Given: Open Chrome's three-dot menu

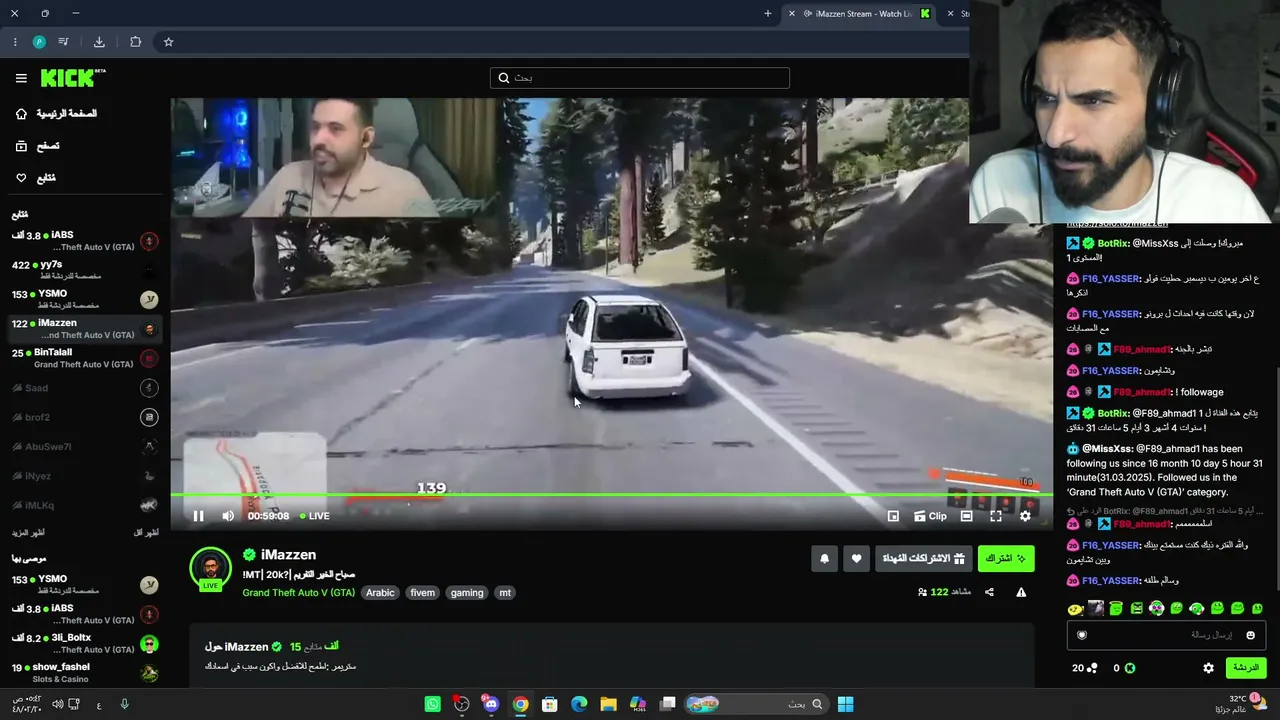Looking at the screenshot, I should click(15, 42).
